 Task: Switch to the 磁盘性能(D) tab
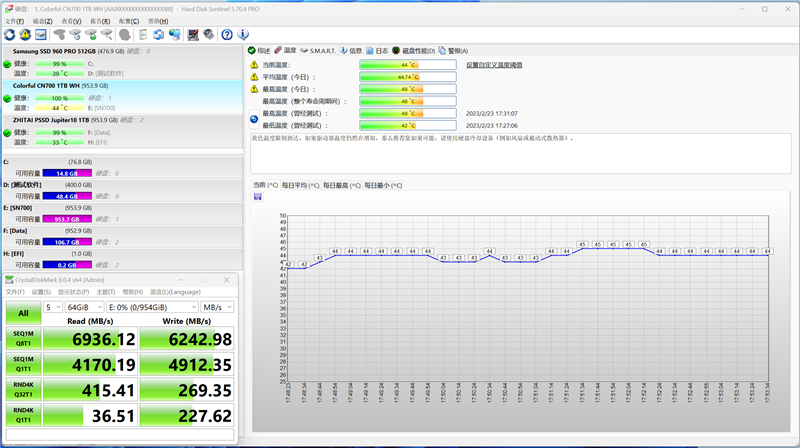(x=414, y=51)
